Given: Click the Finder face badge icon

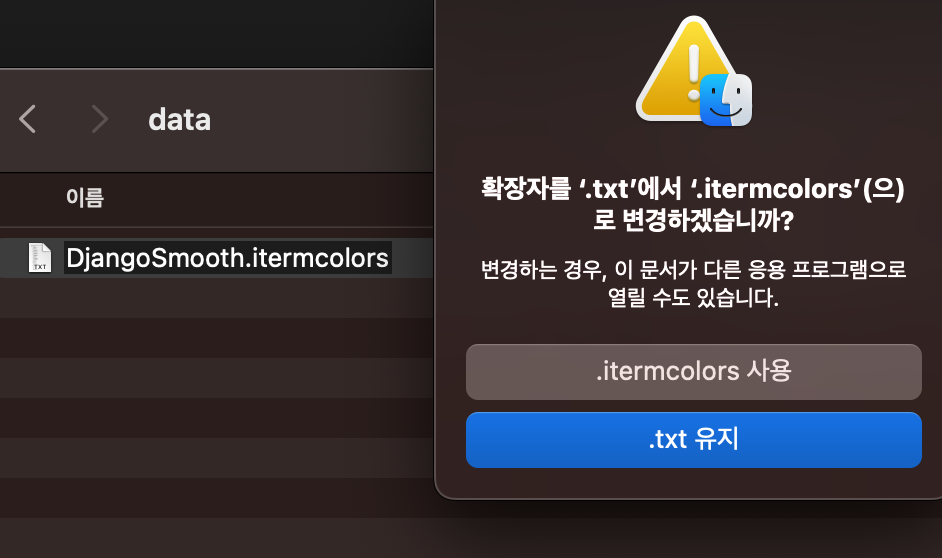Looking at the screenshot, I should click(x=726, y=100).
